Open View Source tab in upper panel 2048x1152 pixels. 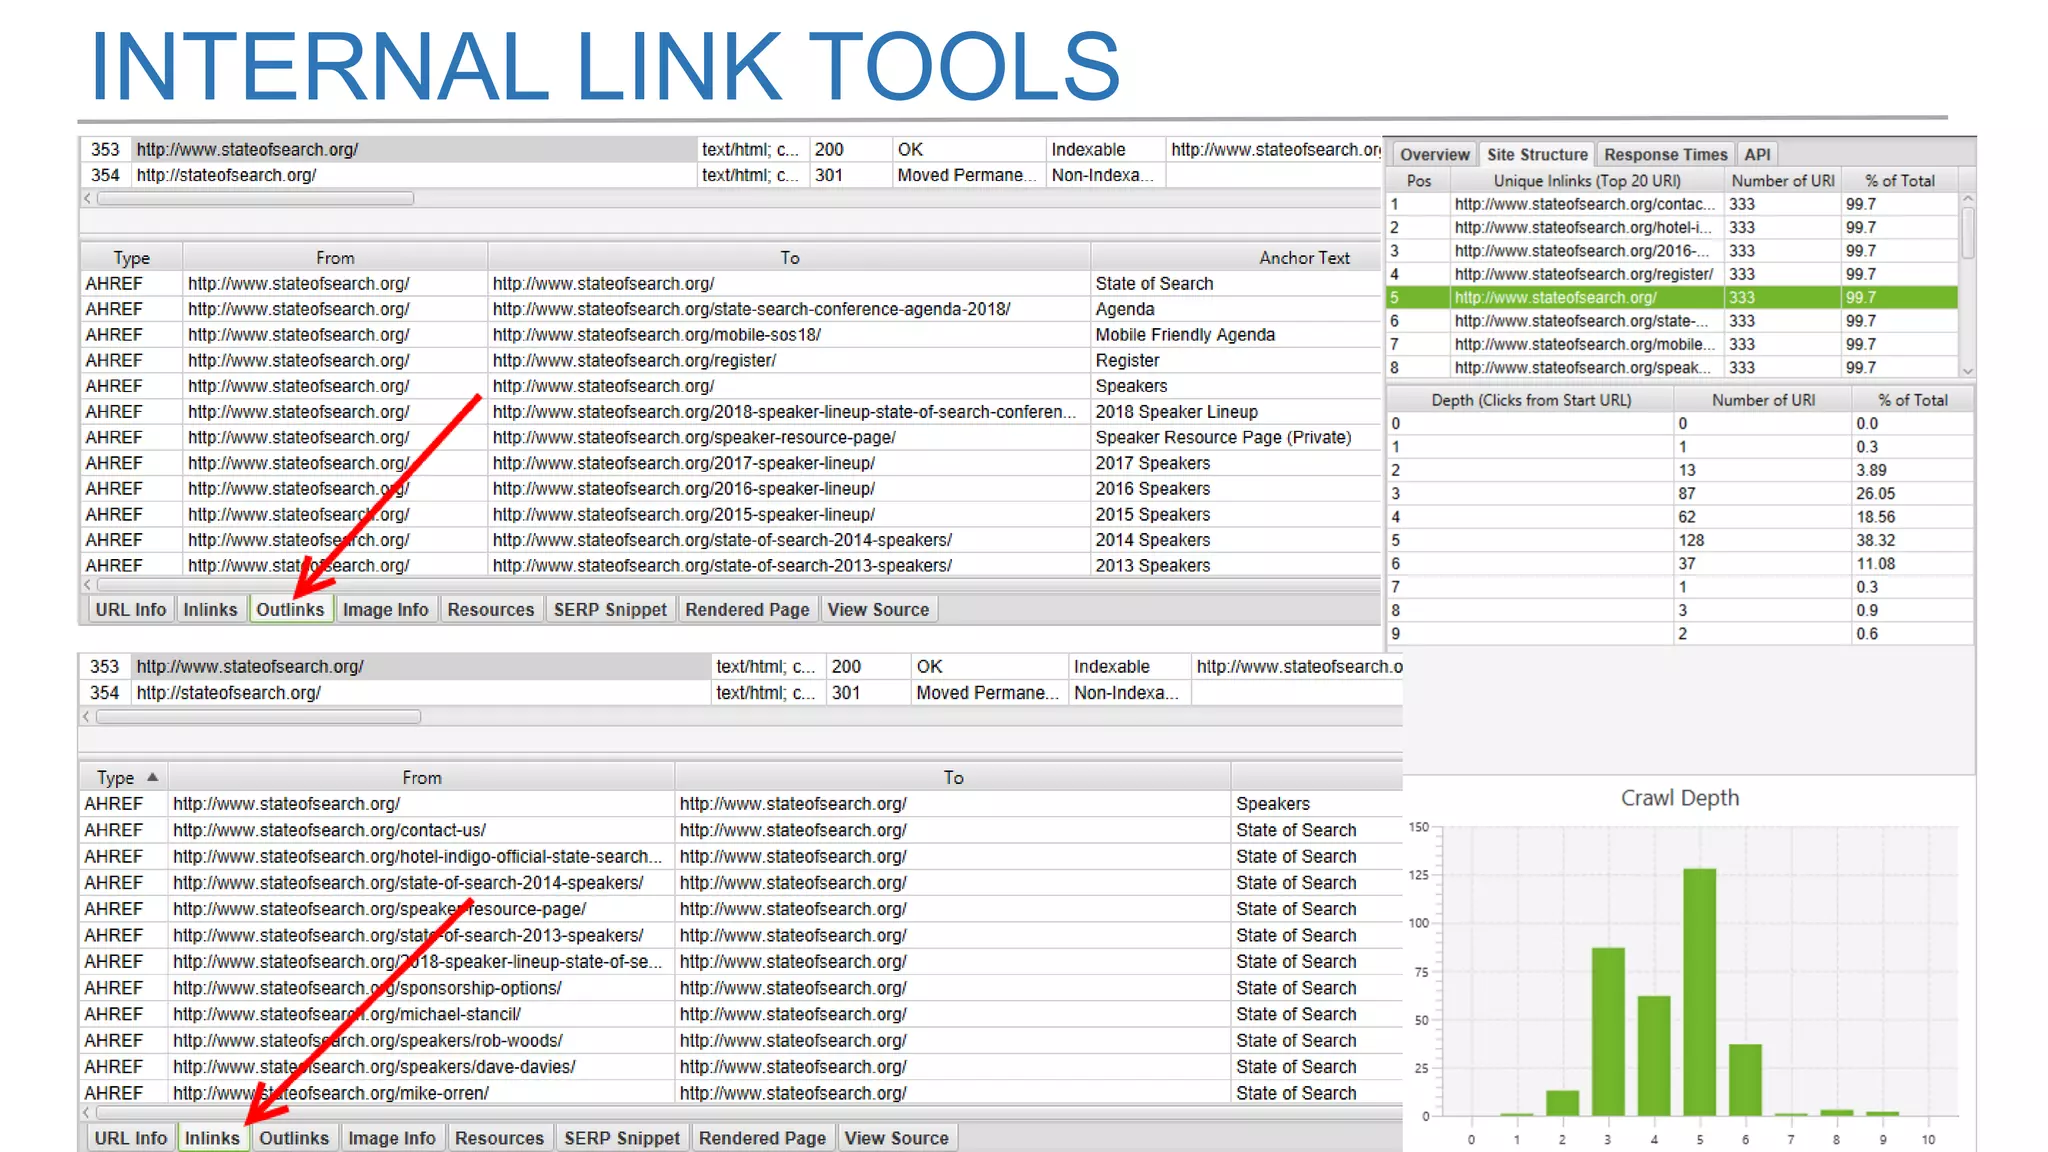coord(878,609)
